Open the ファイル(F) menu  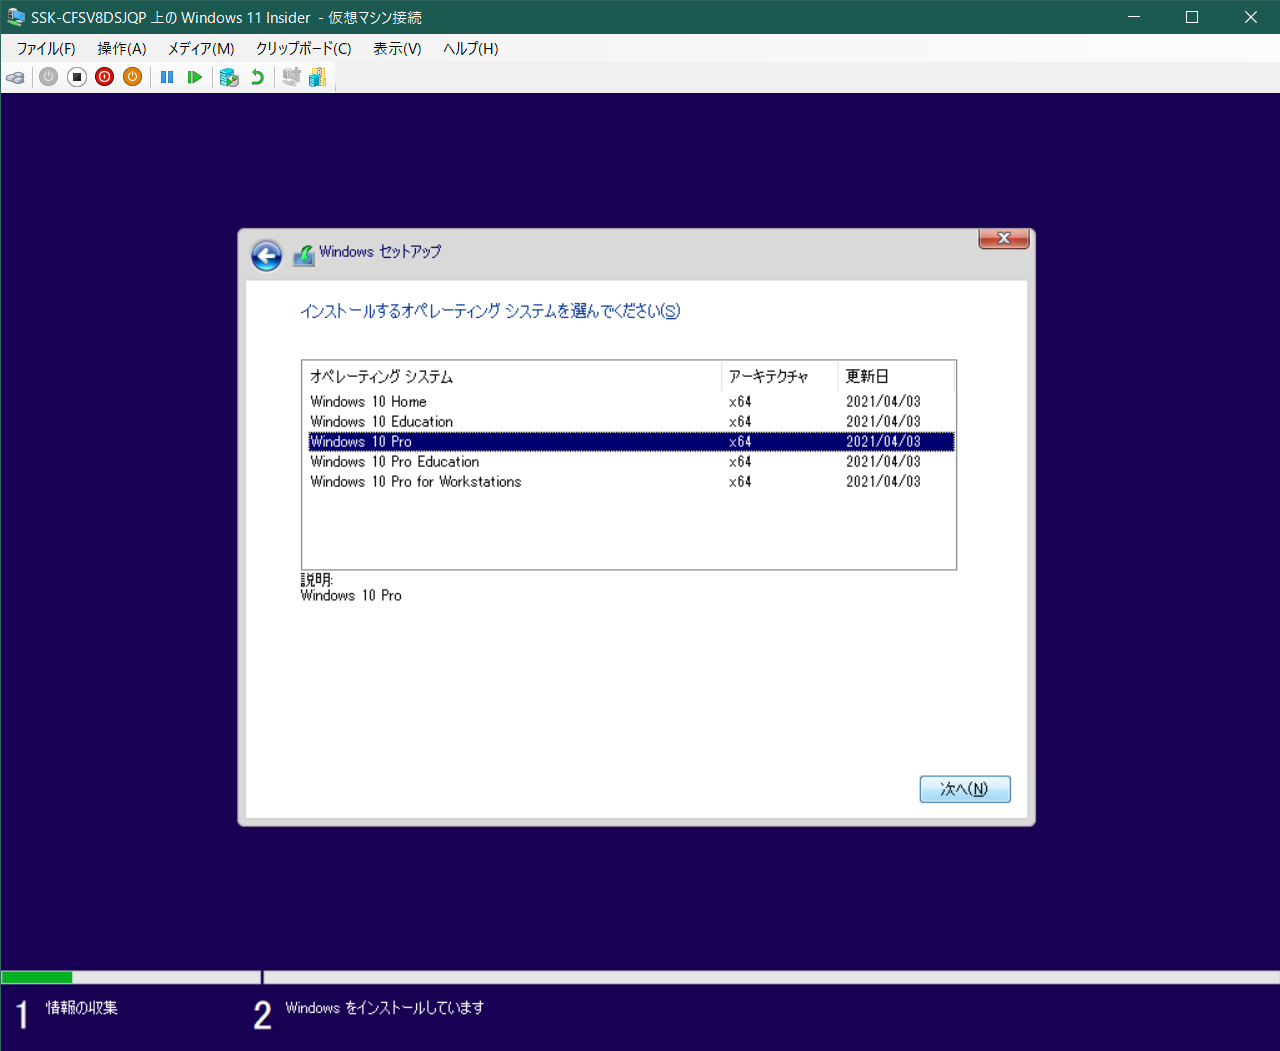point(46,48)
